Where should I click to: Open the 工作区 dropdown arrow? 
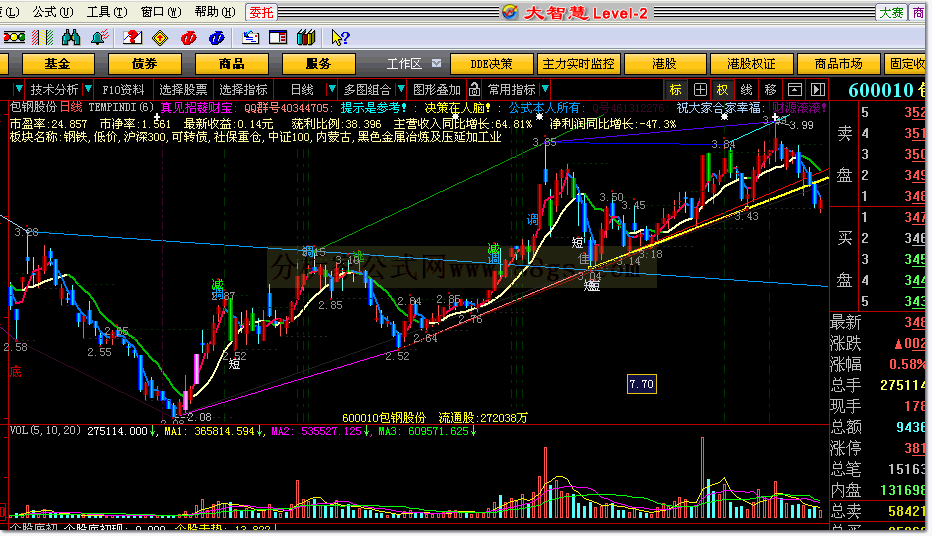pyautogui.click(x=436, y=63)
